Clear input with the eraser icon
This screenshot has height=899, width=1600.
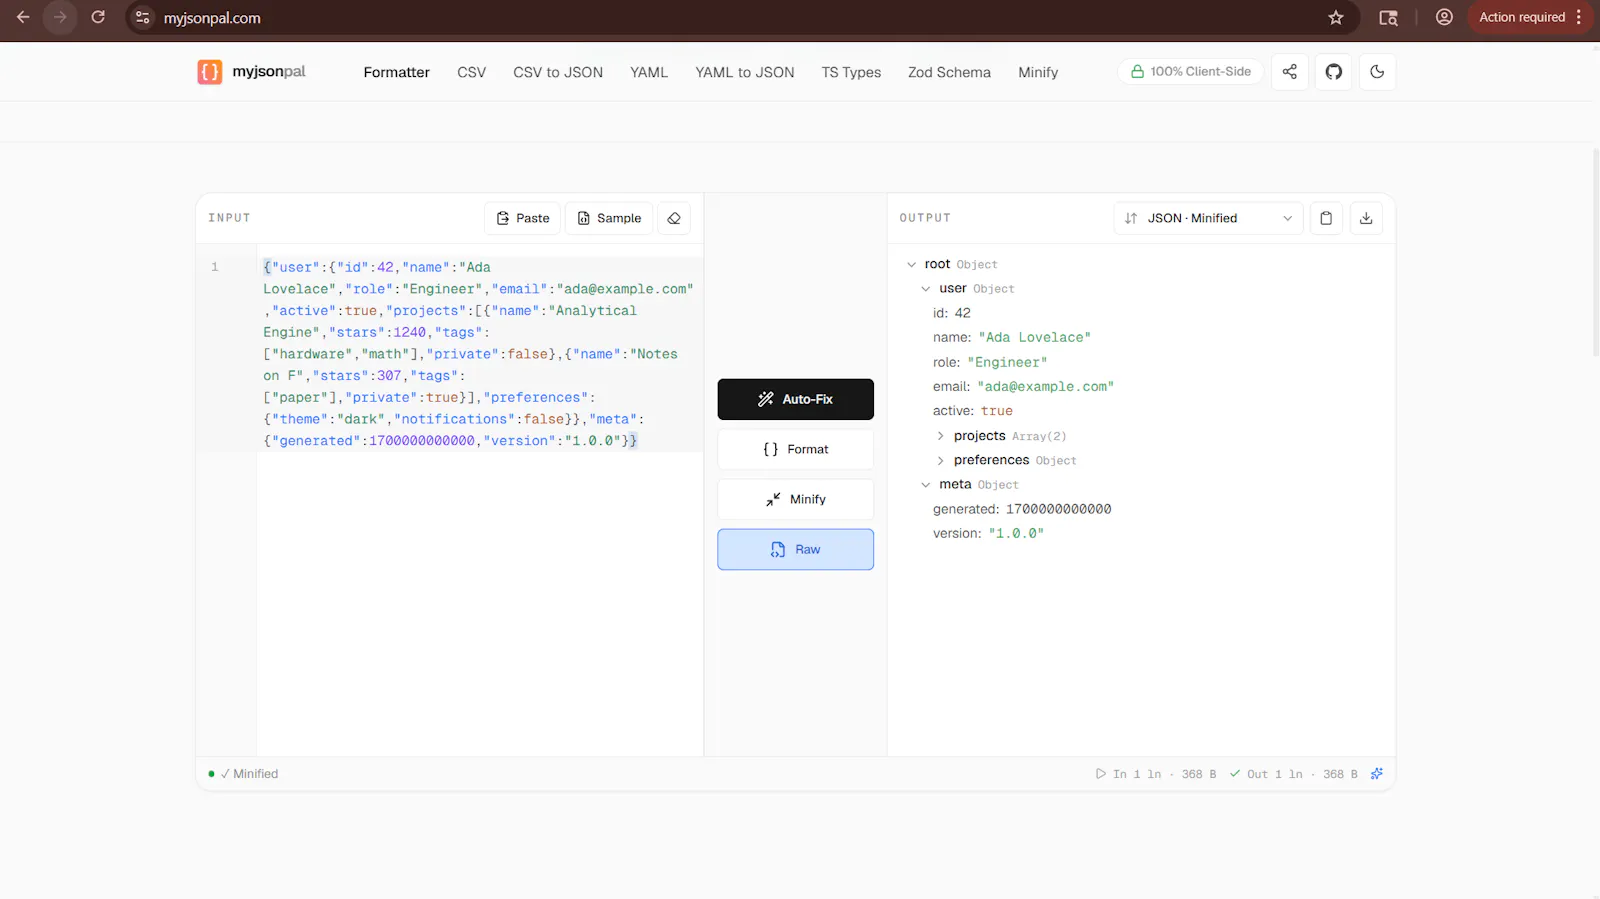click(x=674, y=218)
